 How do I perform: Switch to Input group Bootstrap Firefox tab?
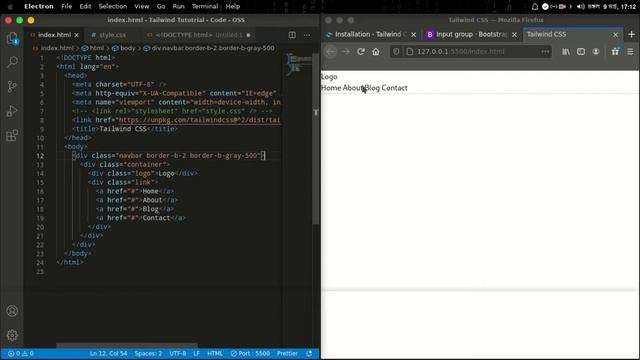[471, 35]
